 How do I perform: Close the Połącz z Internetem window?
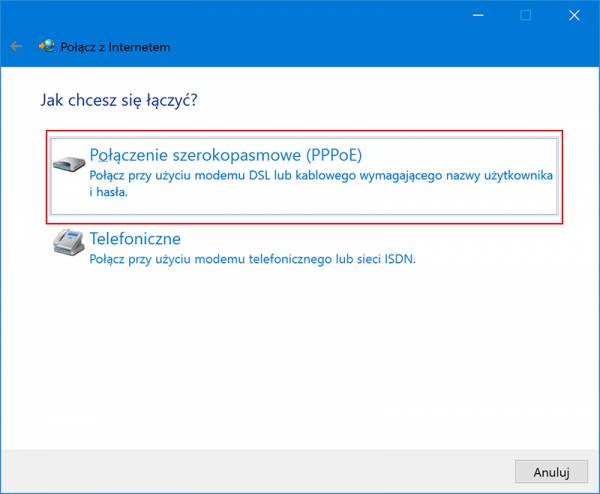(574, 15)
